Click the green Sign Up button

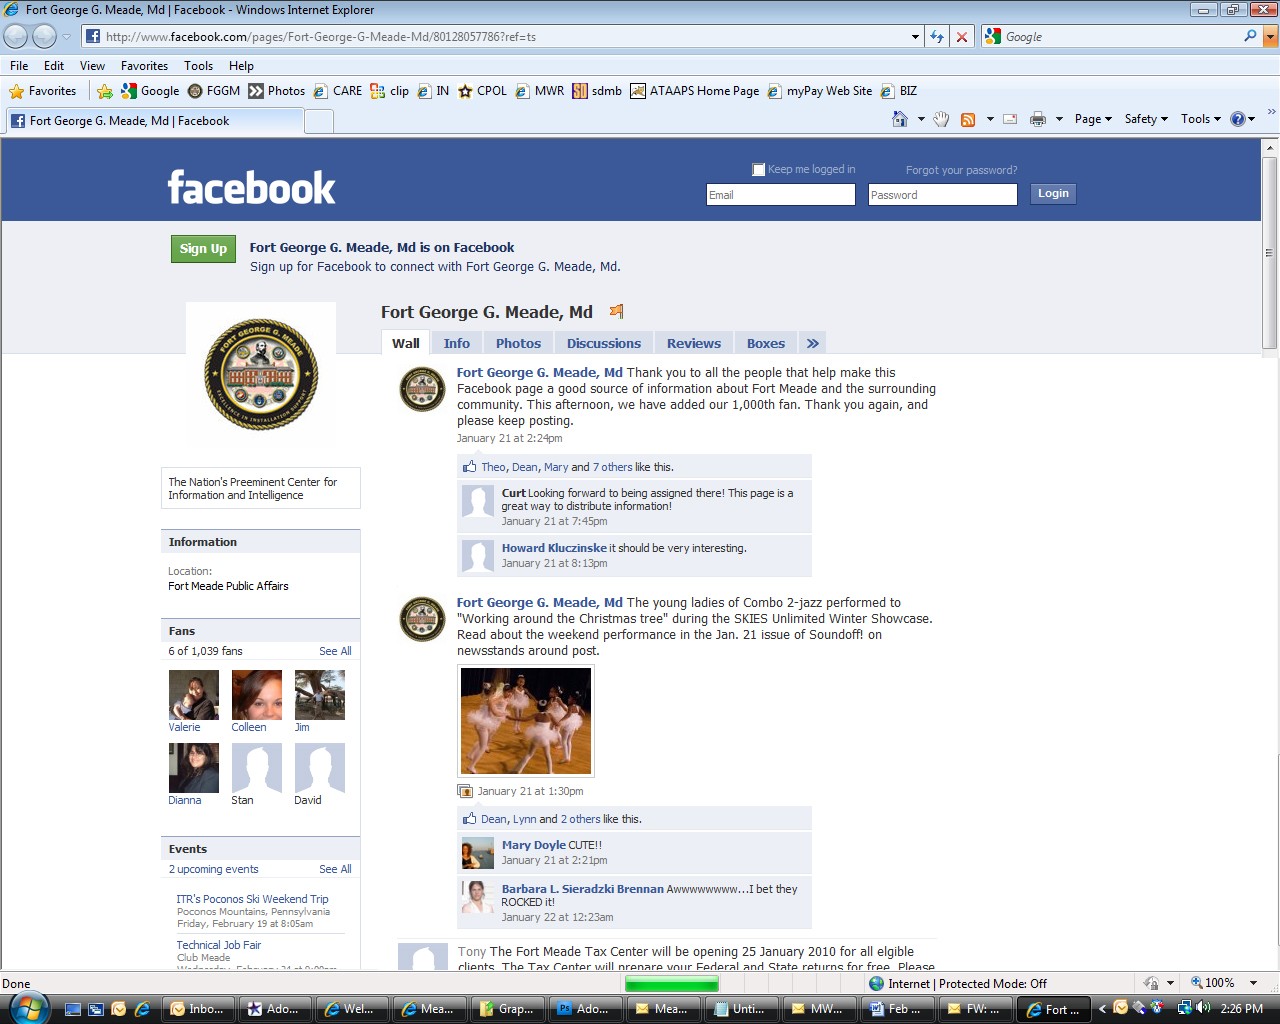click(x=203, y=249)
